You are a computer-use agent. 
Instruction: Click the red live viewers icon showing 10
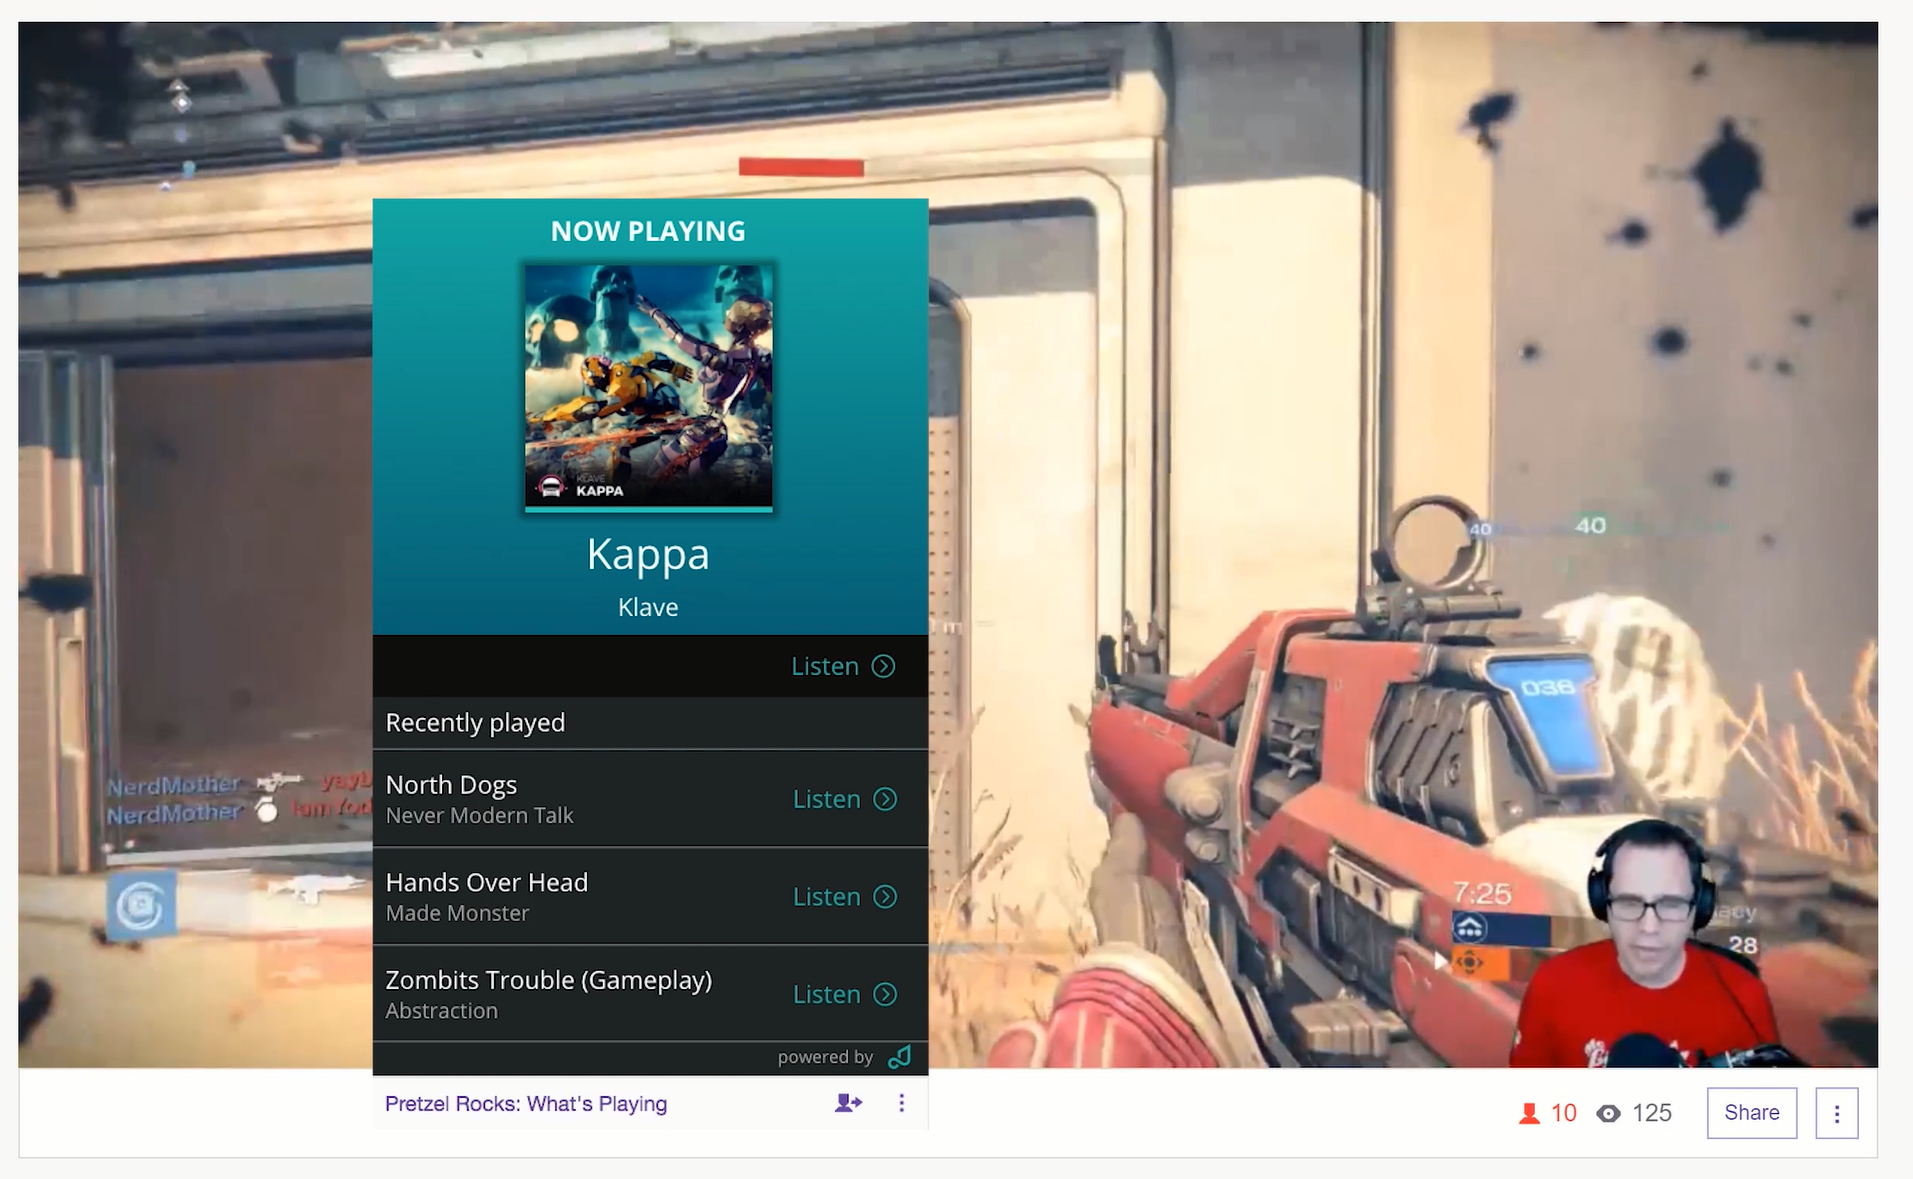pos(1528,1113)
